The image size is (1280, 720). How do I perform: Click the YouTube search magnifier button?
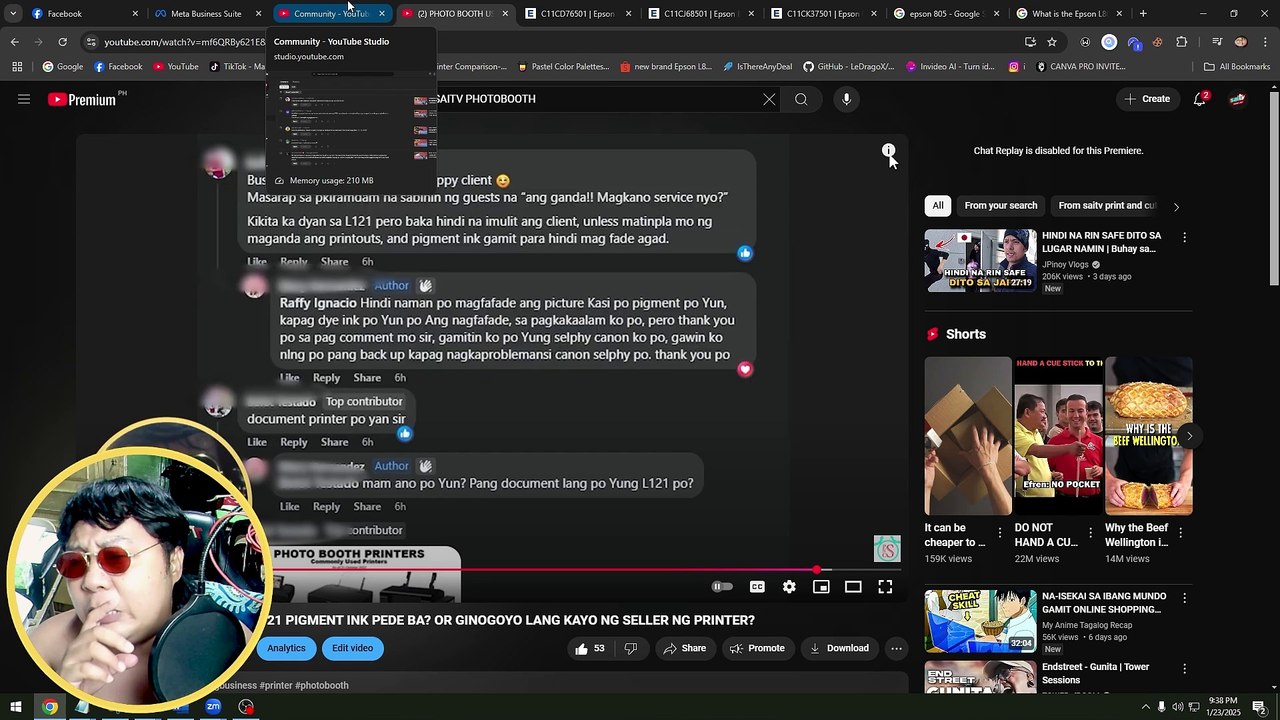[801, 99]
